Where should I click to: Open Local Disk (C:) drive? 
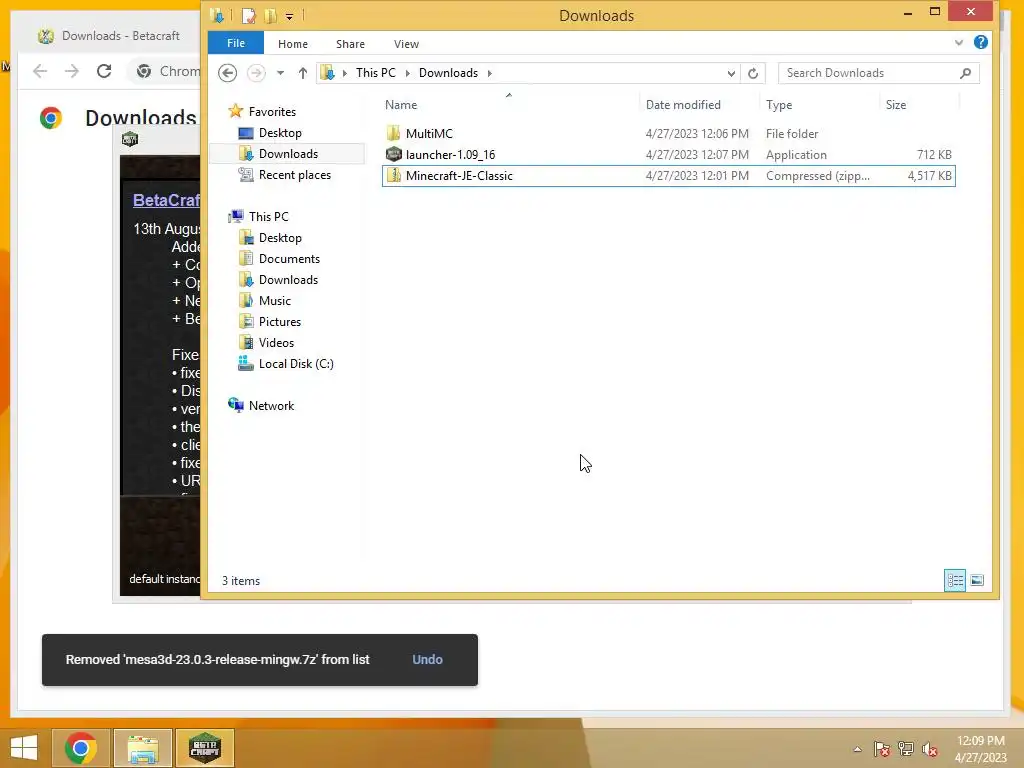pos(296,364)
